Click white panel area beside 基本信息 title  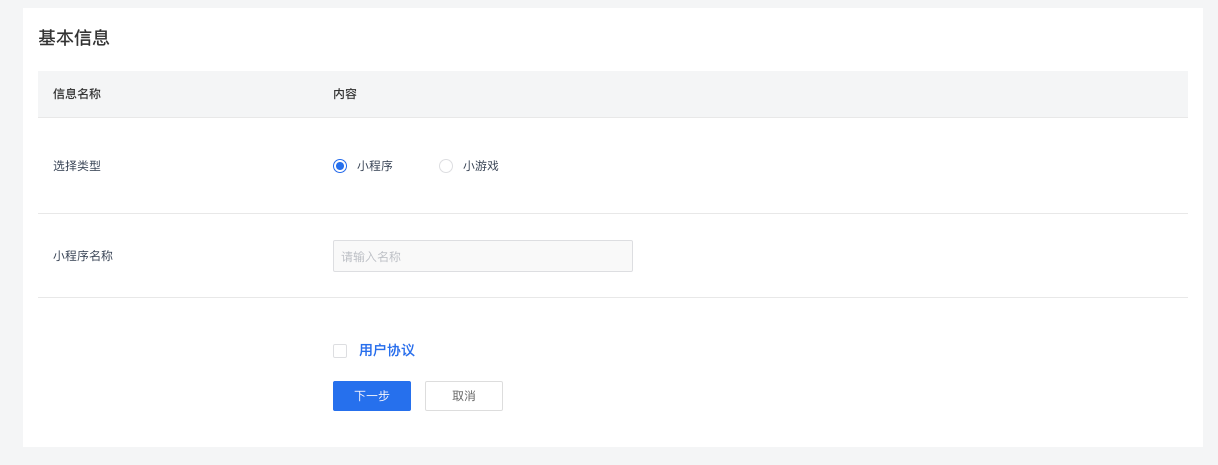(x=600, y=38)
